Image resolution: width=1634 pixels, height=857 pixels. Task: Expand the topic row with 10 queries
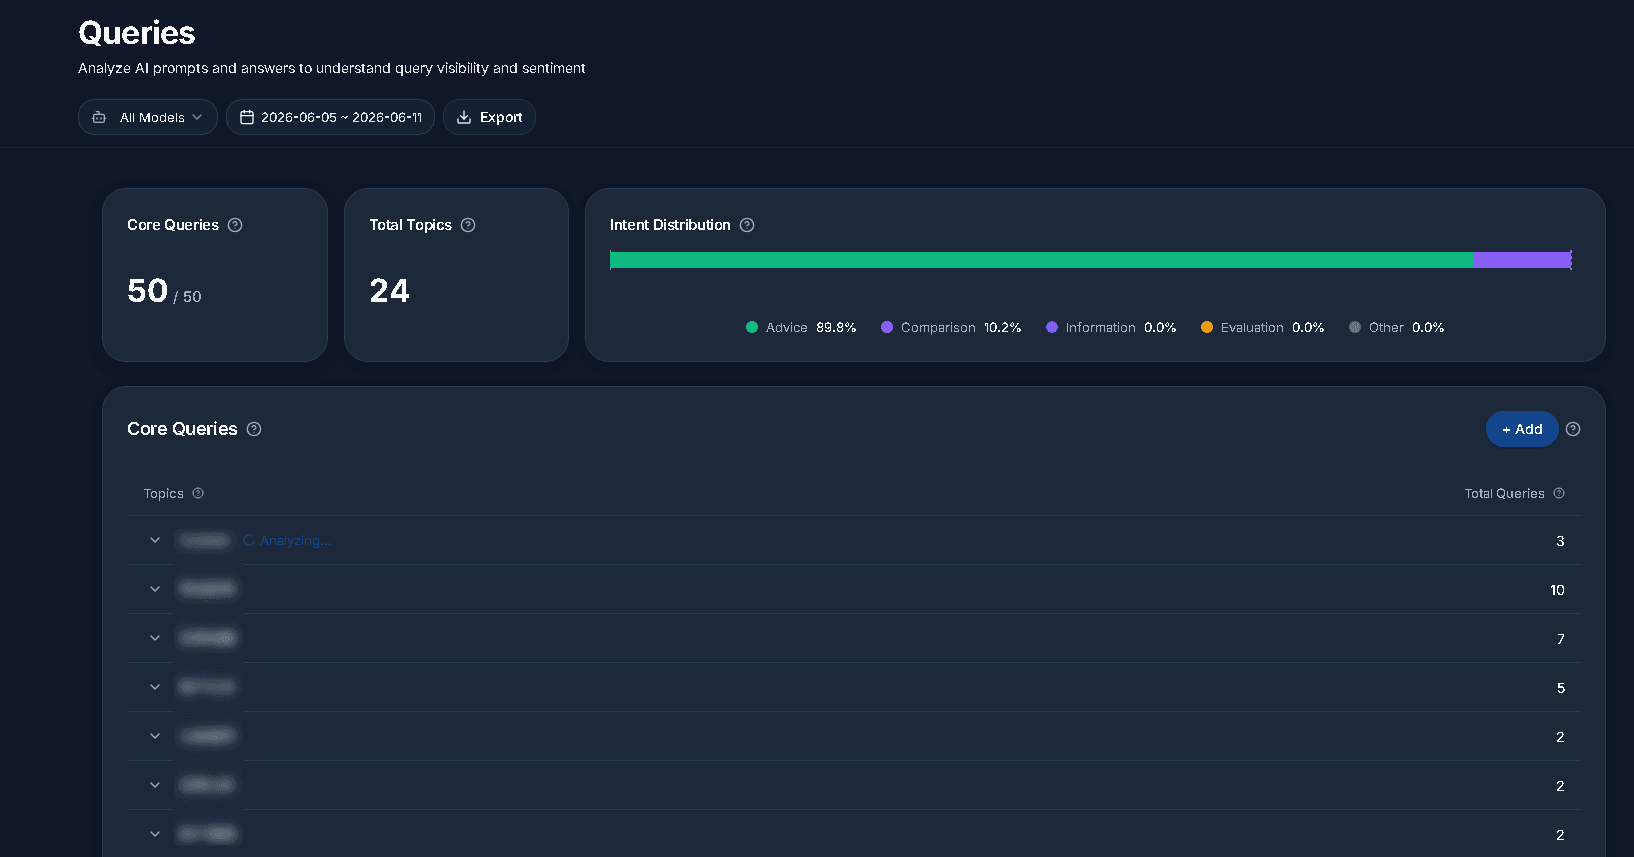click(155, 589)
